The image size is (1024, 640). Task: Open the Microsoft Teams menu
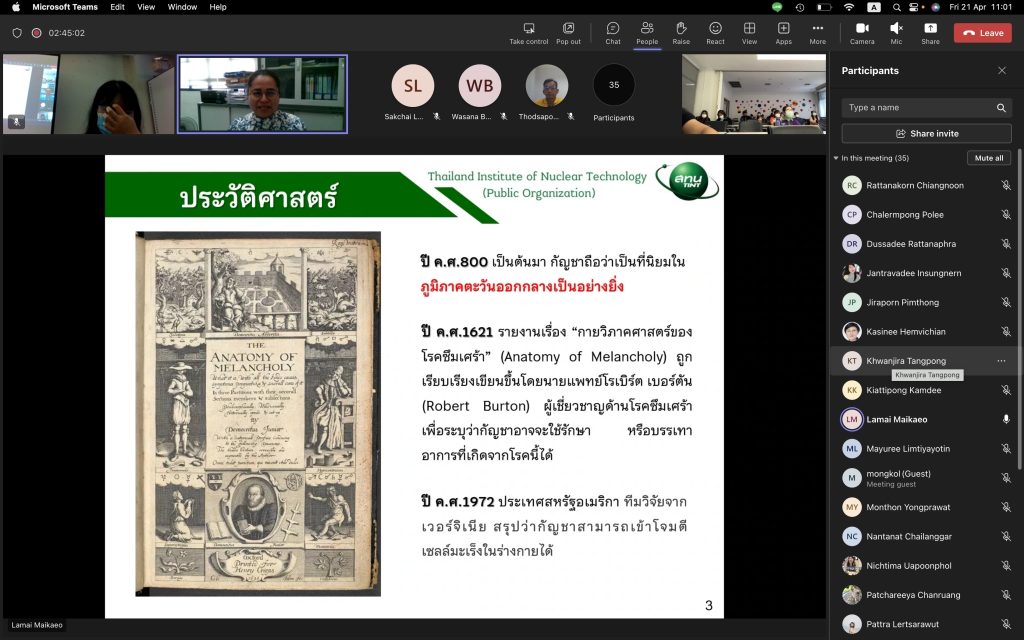(65, 7)
